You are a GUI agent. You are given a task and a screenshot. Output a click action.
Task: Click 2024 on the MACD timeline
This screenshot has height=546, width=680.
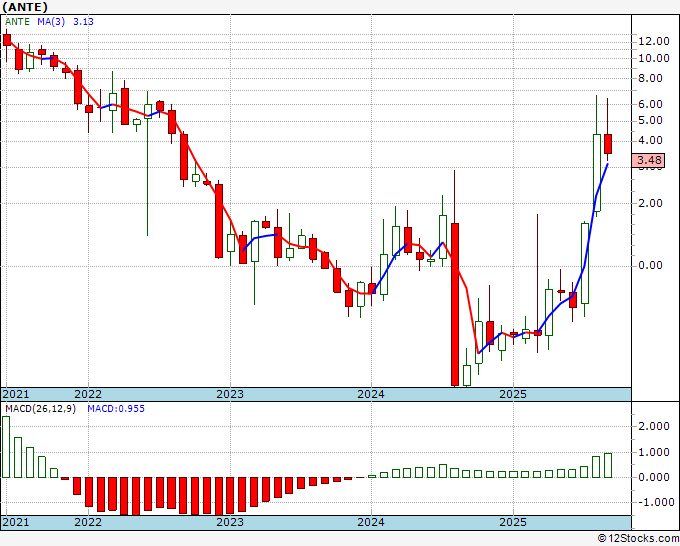[x=371, y=522]
